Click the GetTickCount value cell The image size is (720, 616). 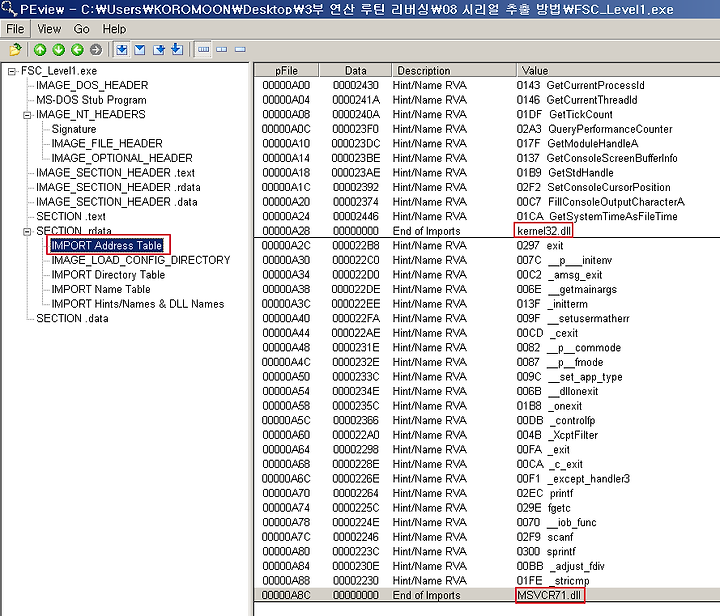tap(564, 115)
